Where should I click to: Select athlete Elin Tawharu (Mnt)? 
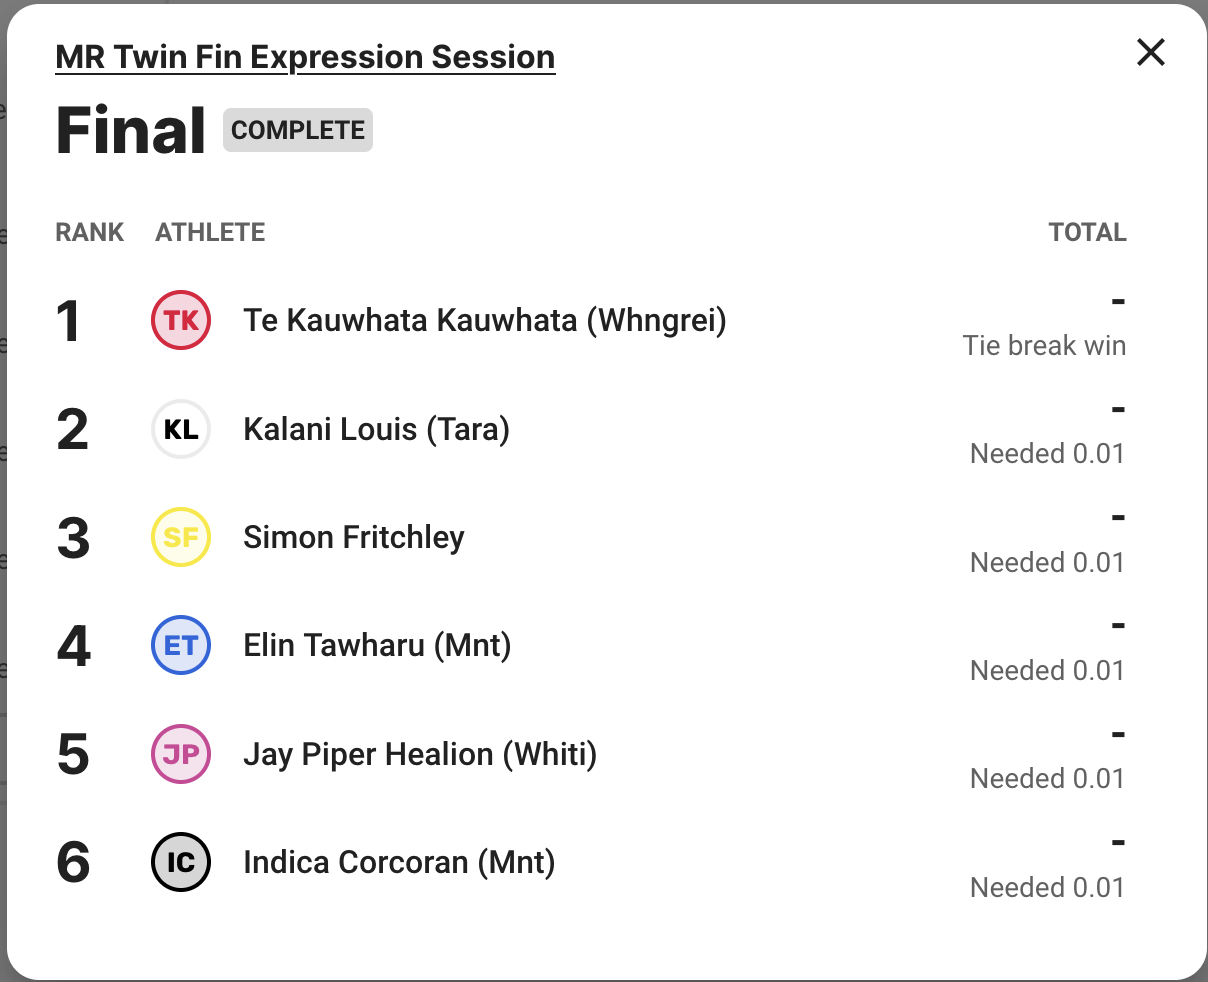[x=377, y=646]
